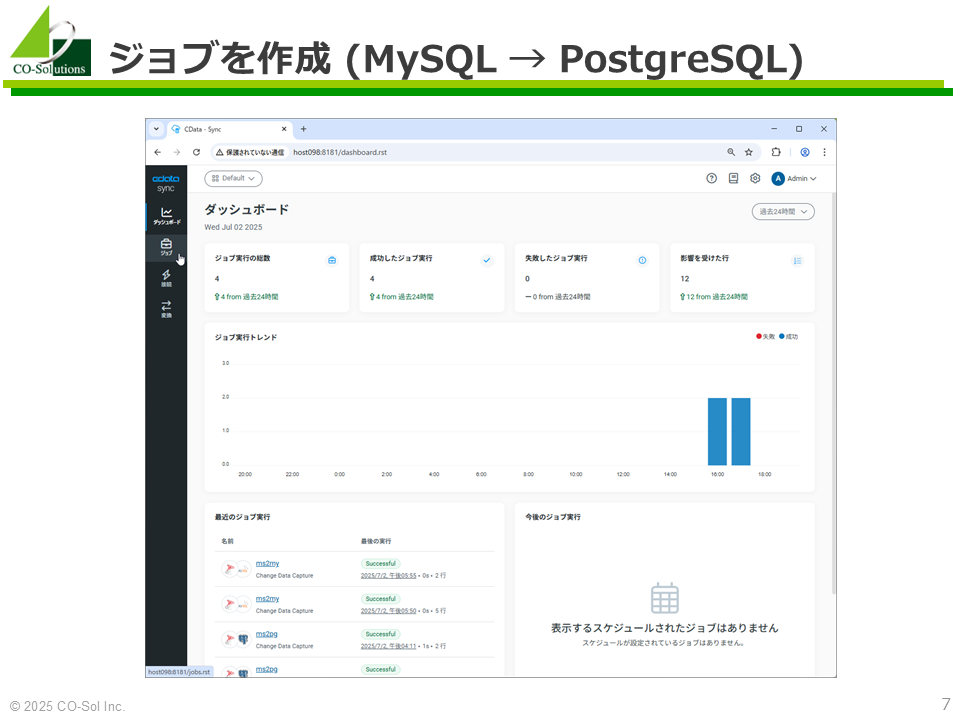
Task: Click the first Successful status badge
Action: (380, 563)
